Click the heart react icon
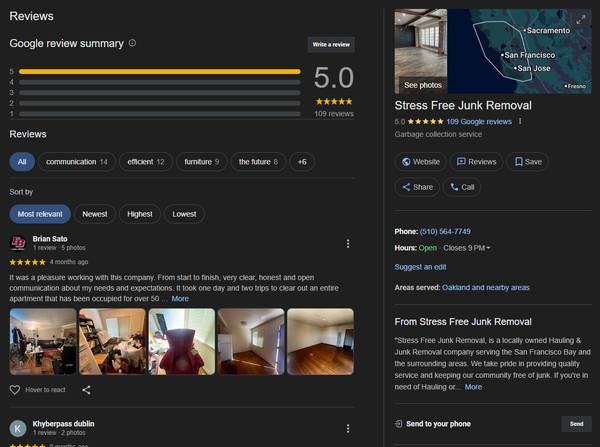Viewport: 600px width, 447px height. (x=15, y=390)
